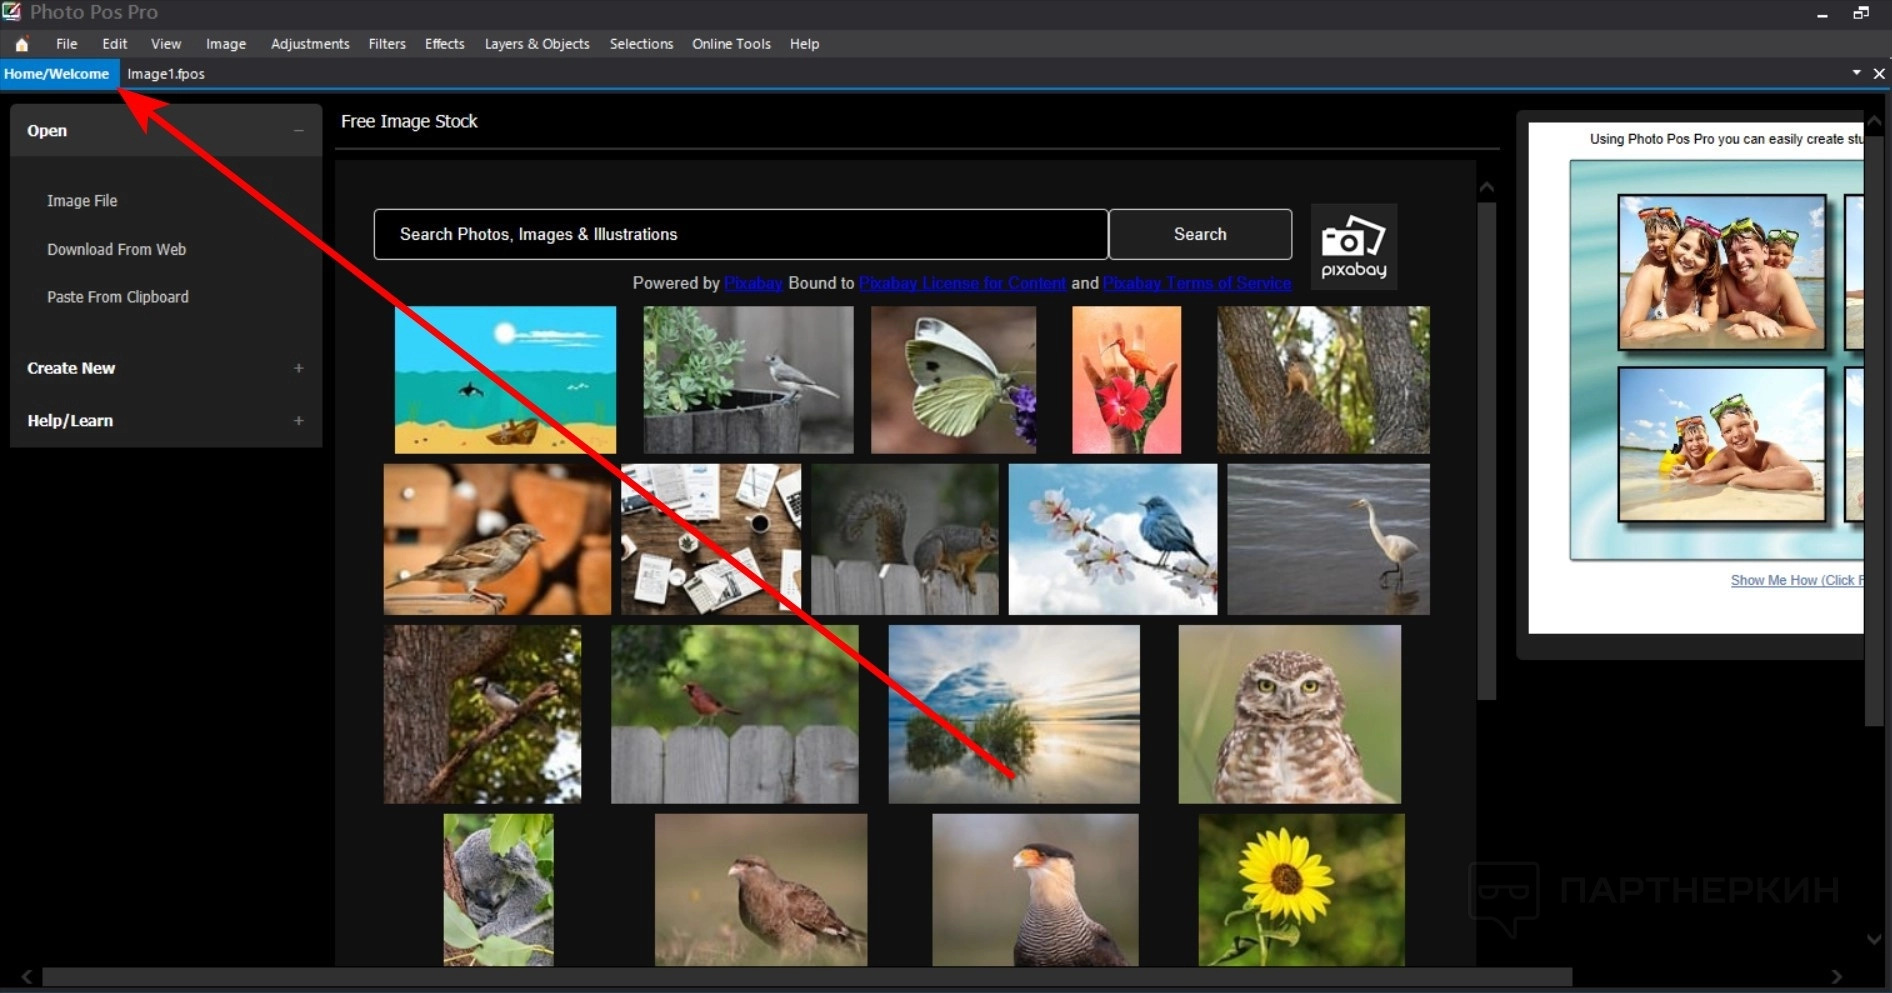The height and width of the screenshot is (993, 1892).
Task: Click the Show Me How link
Action: pyautogui.click(x=1794, y=580)
